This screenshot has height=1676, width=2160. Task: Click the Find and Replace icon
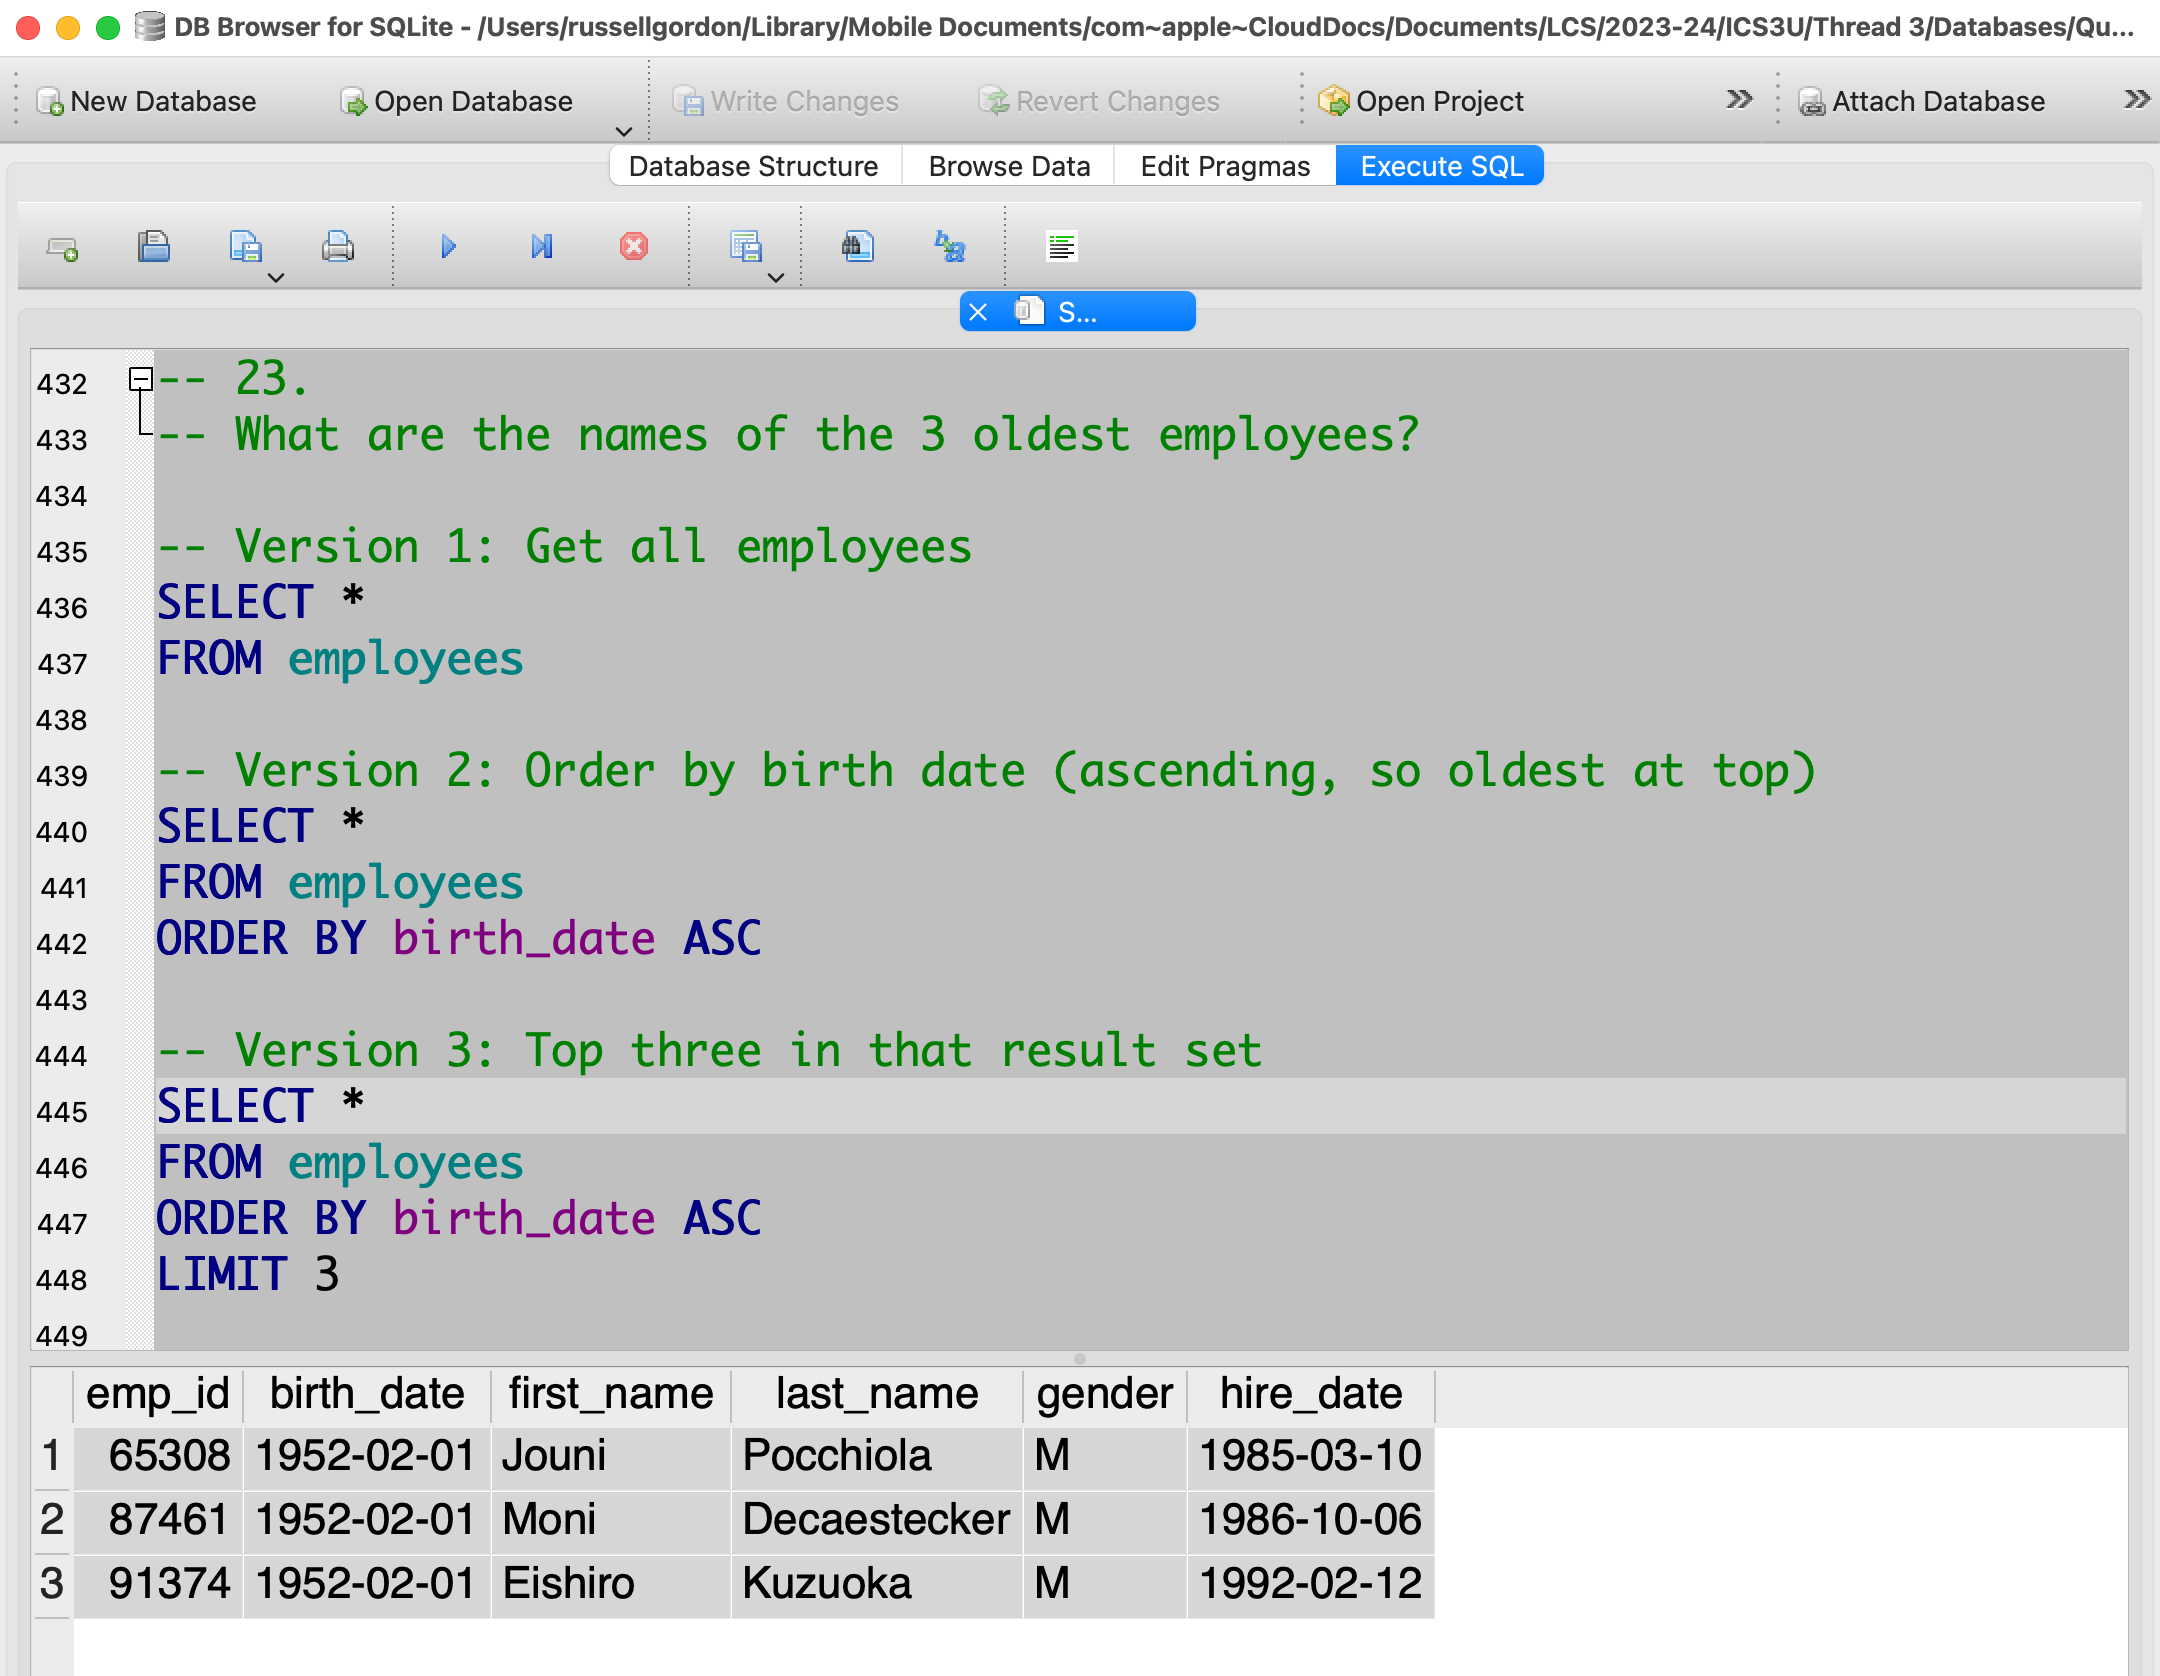point(949,247)
